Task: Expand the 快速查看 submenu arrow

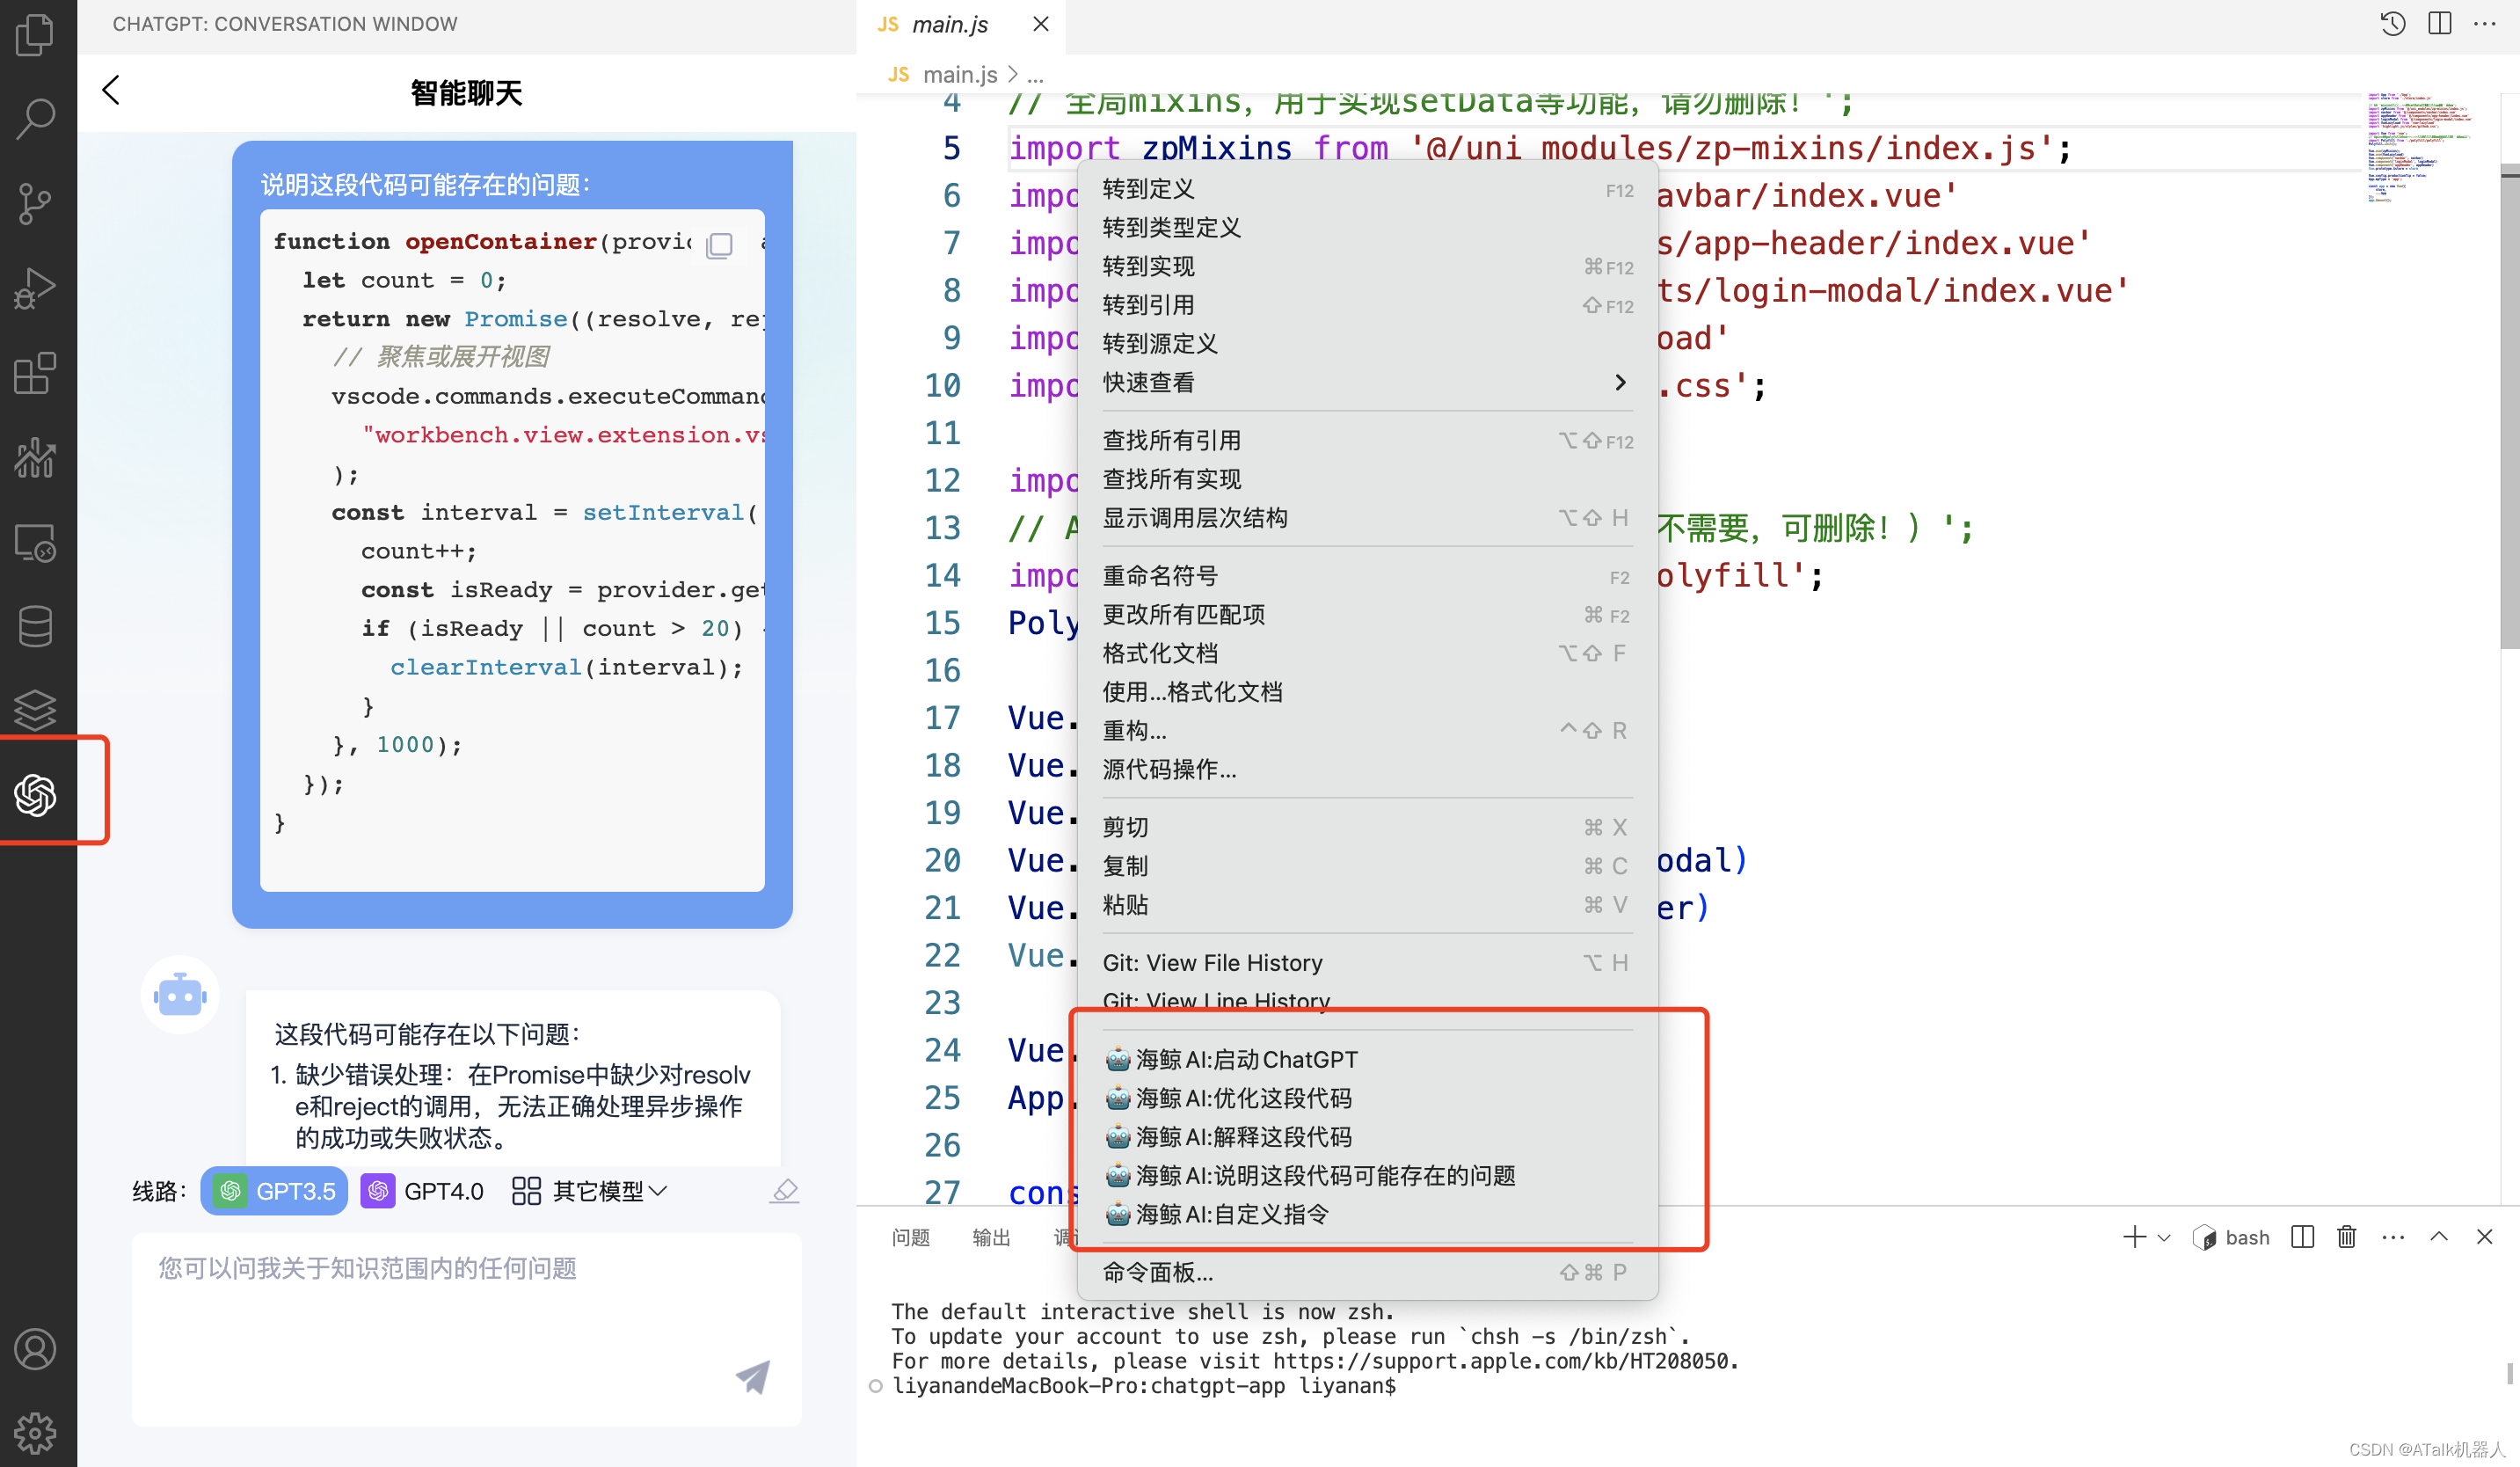Action: coord(1620,382)
